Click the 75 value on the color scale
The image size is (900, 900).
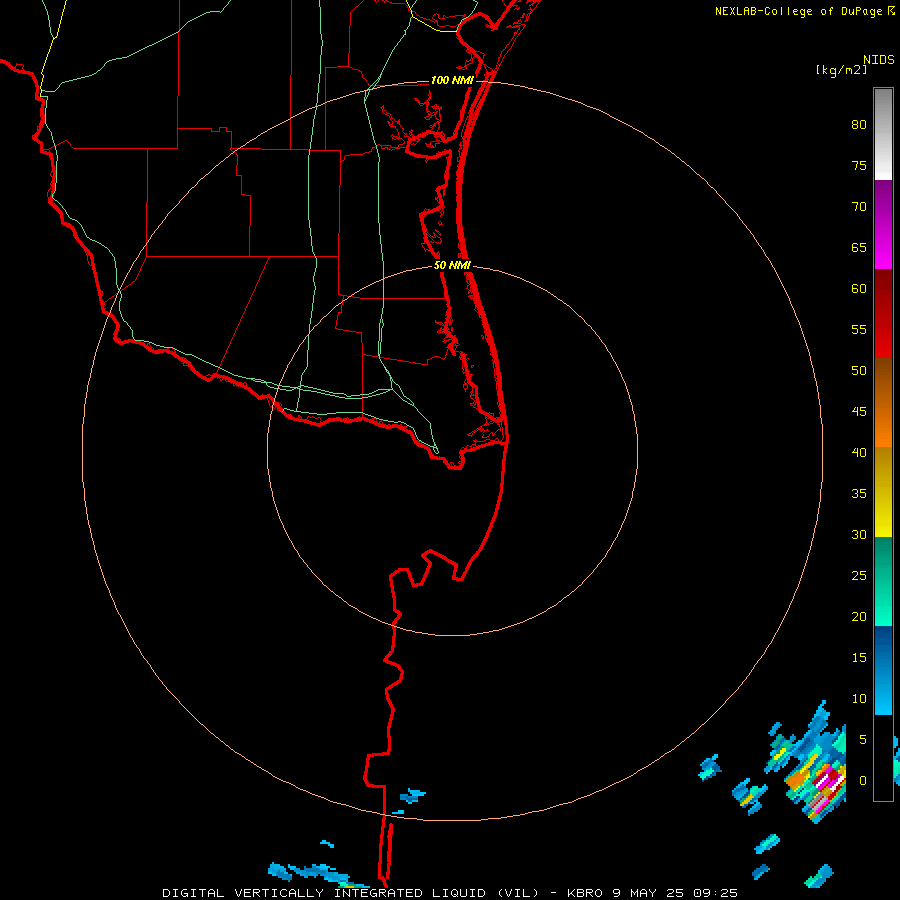pyautogui.click(x=859, y=165)
